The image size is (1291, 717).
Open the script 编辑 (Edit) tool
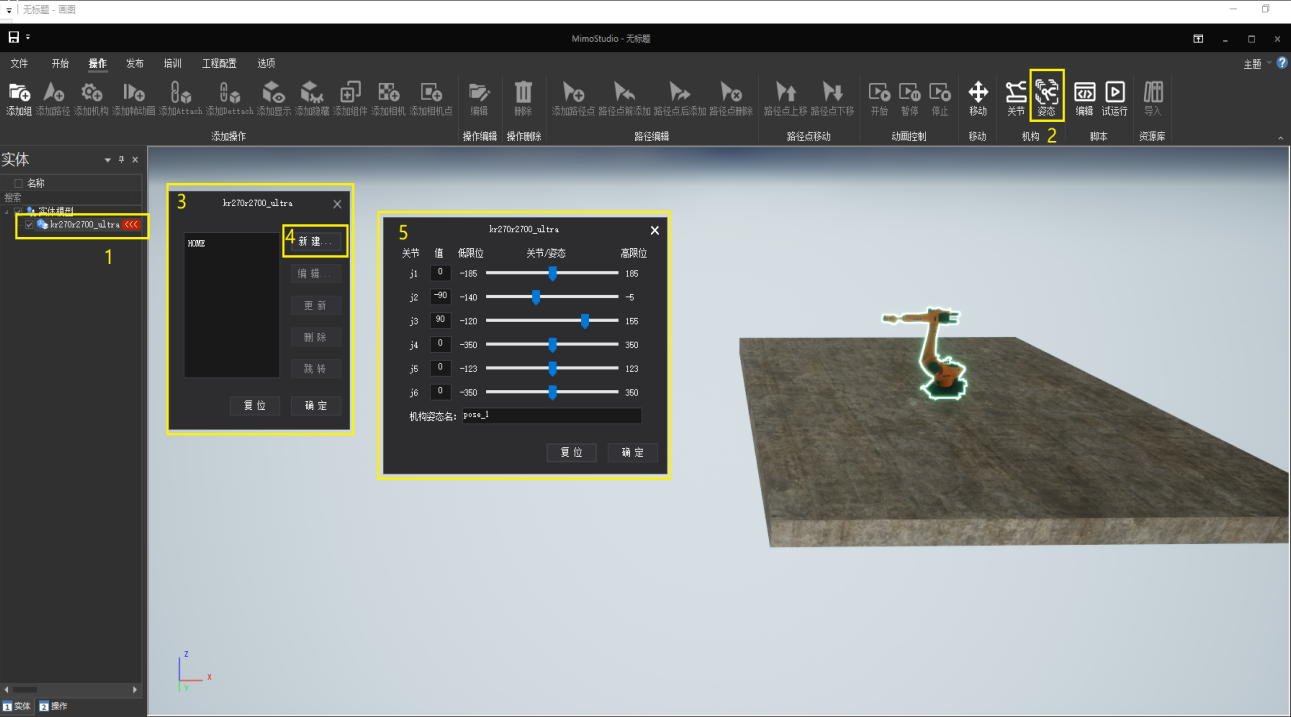tap(1084, 93)
